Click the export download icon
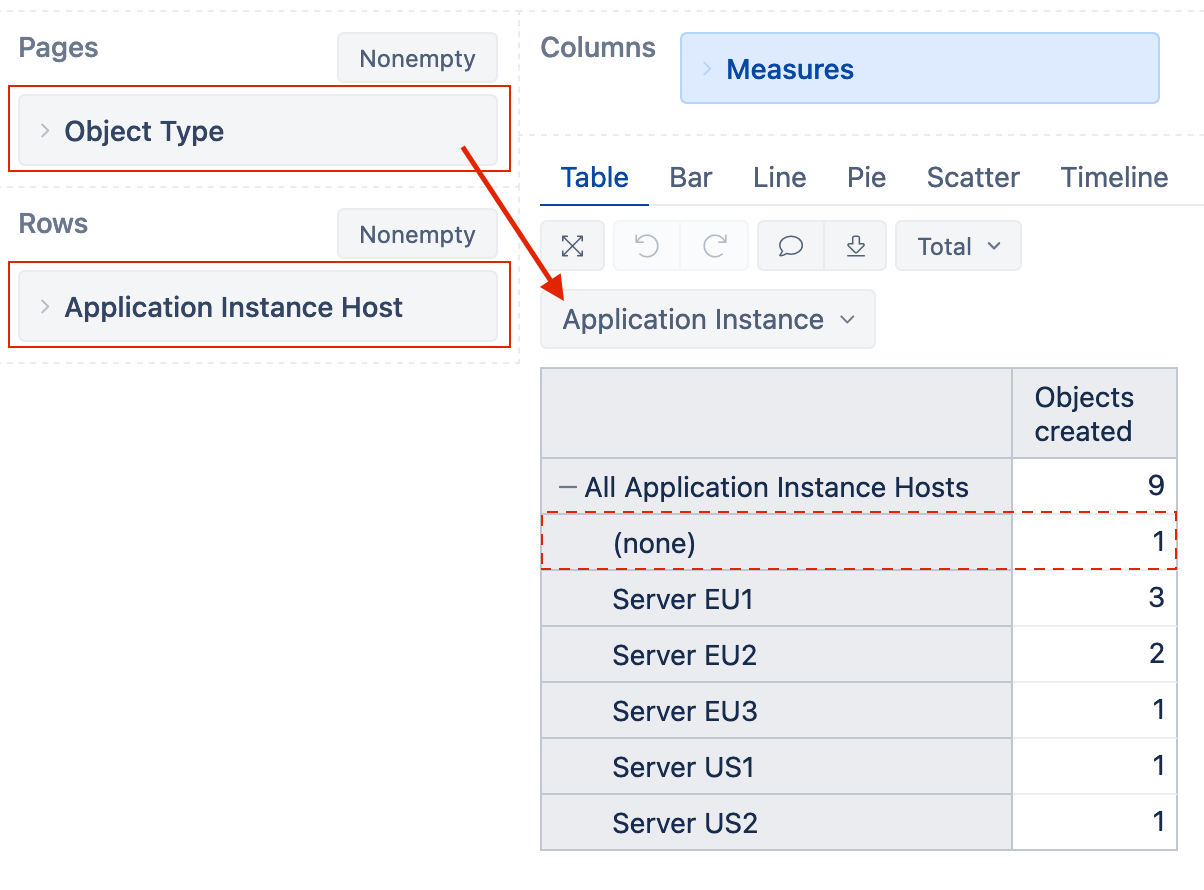Viewport: 1204px width, 890px height. tap(856, 246)
